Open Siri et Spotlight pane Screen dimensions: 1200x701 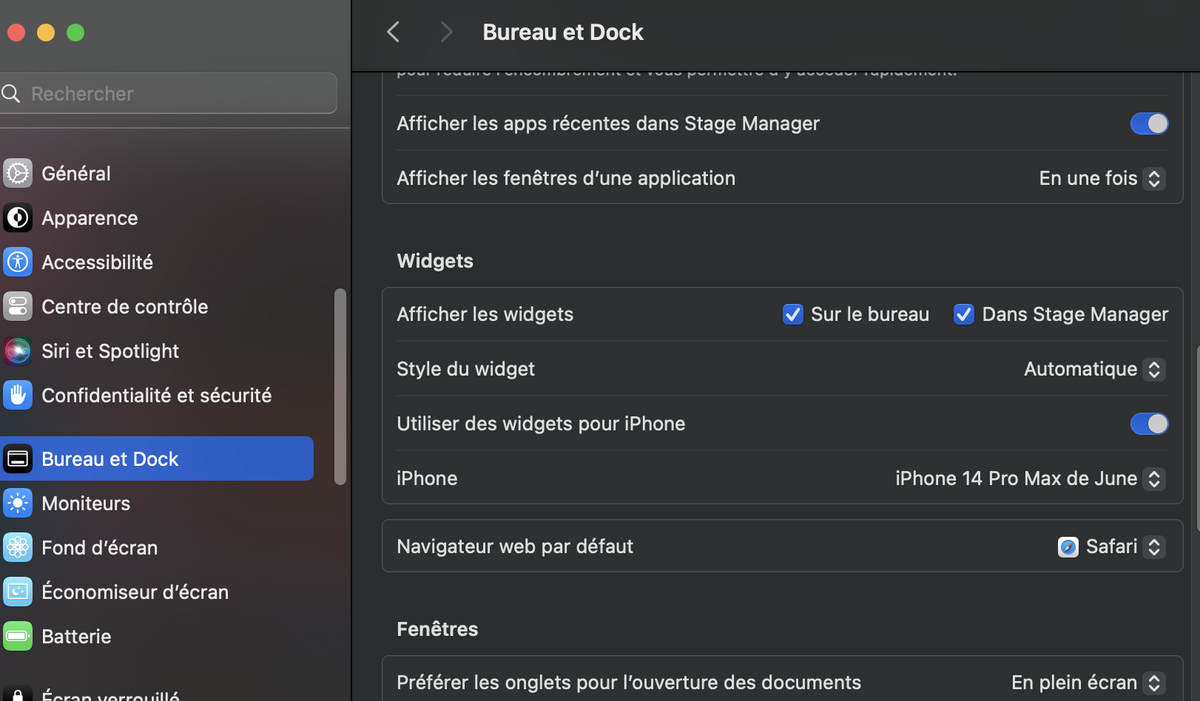point(157,351)
